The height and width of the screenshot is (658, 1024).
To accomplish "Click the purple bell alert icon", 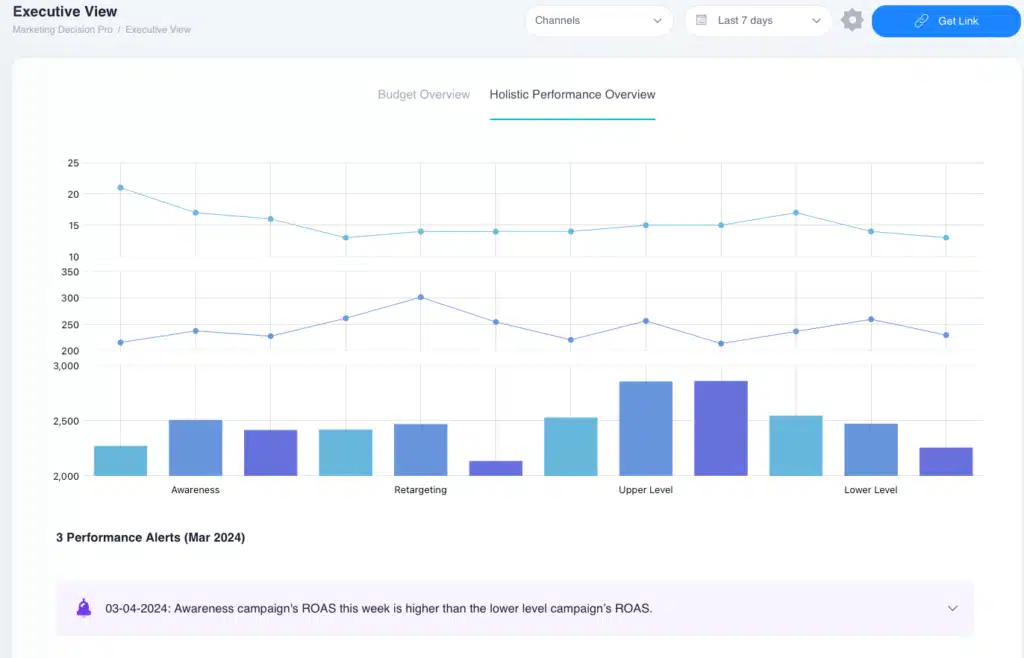I will click(84, 608).
